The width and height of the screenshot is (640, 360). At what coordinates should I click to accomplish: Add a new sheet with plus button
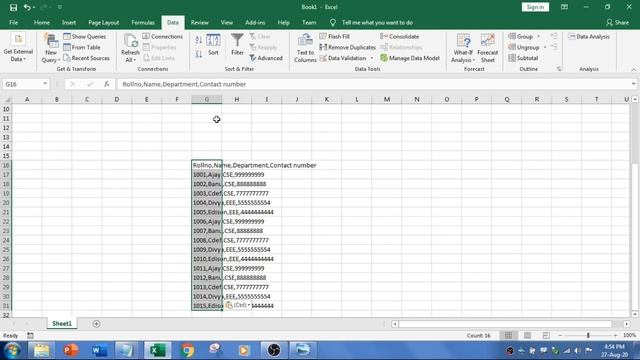96,324
